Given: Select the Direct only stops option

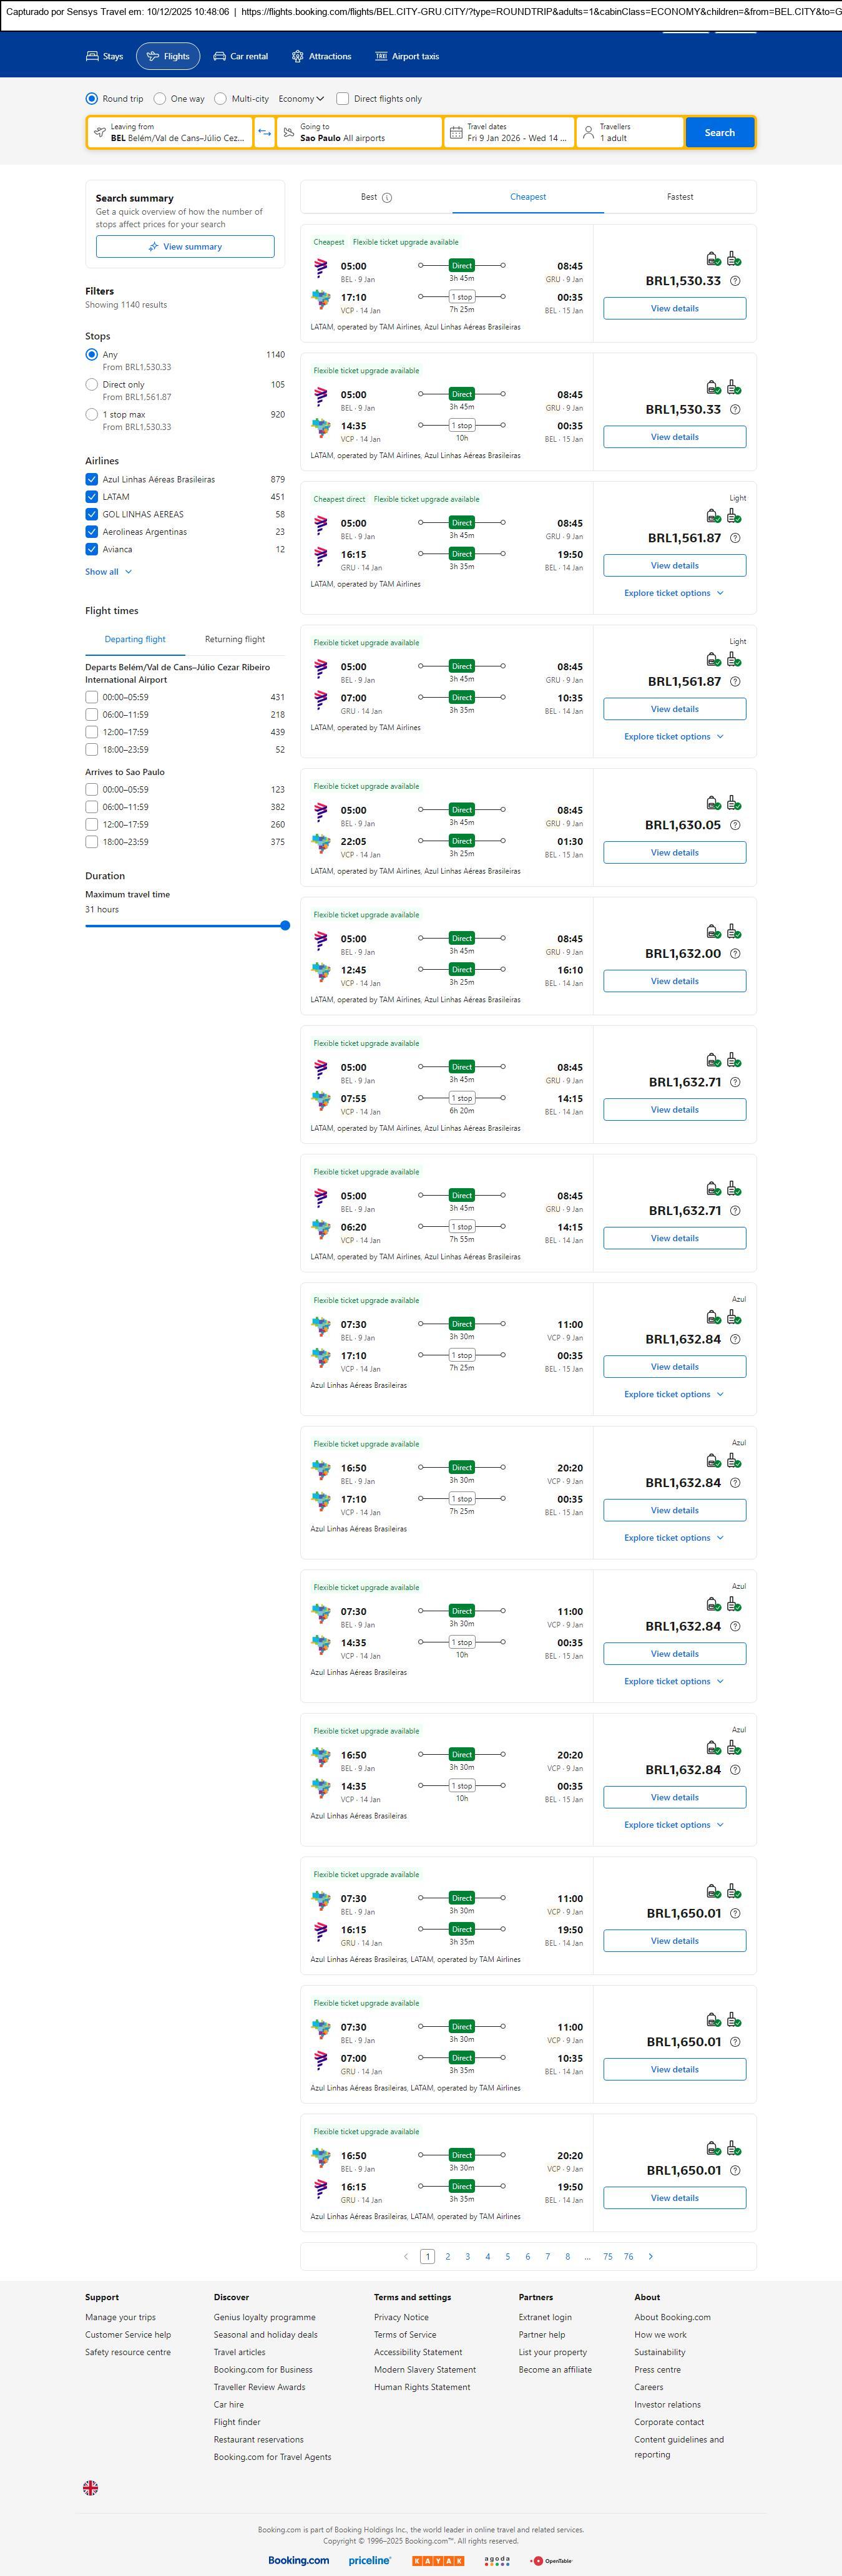Looking at the screenshot, I should pos(92,385).
